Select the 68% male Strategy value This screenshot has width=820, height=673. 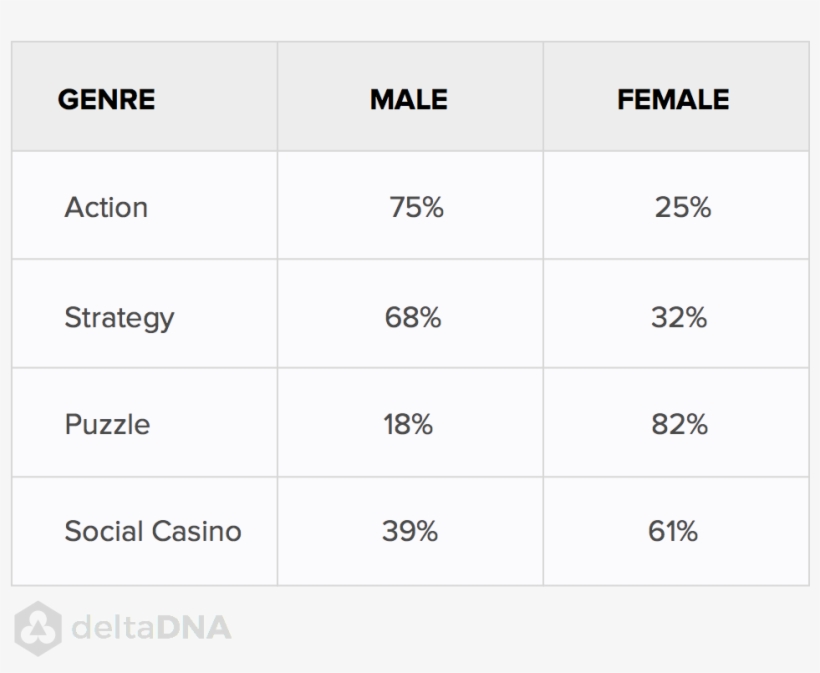[412, 318]
